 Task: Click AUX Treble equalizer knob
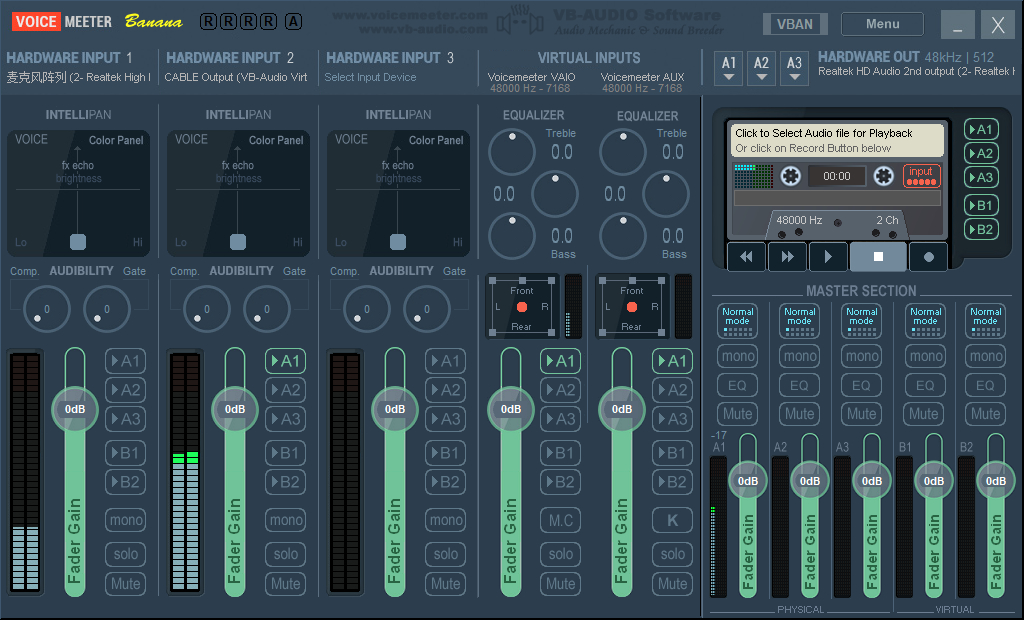[623, 152]
